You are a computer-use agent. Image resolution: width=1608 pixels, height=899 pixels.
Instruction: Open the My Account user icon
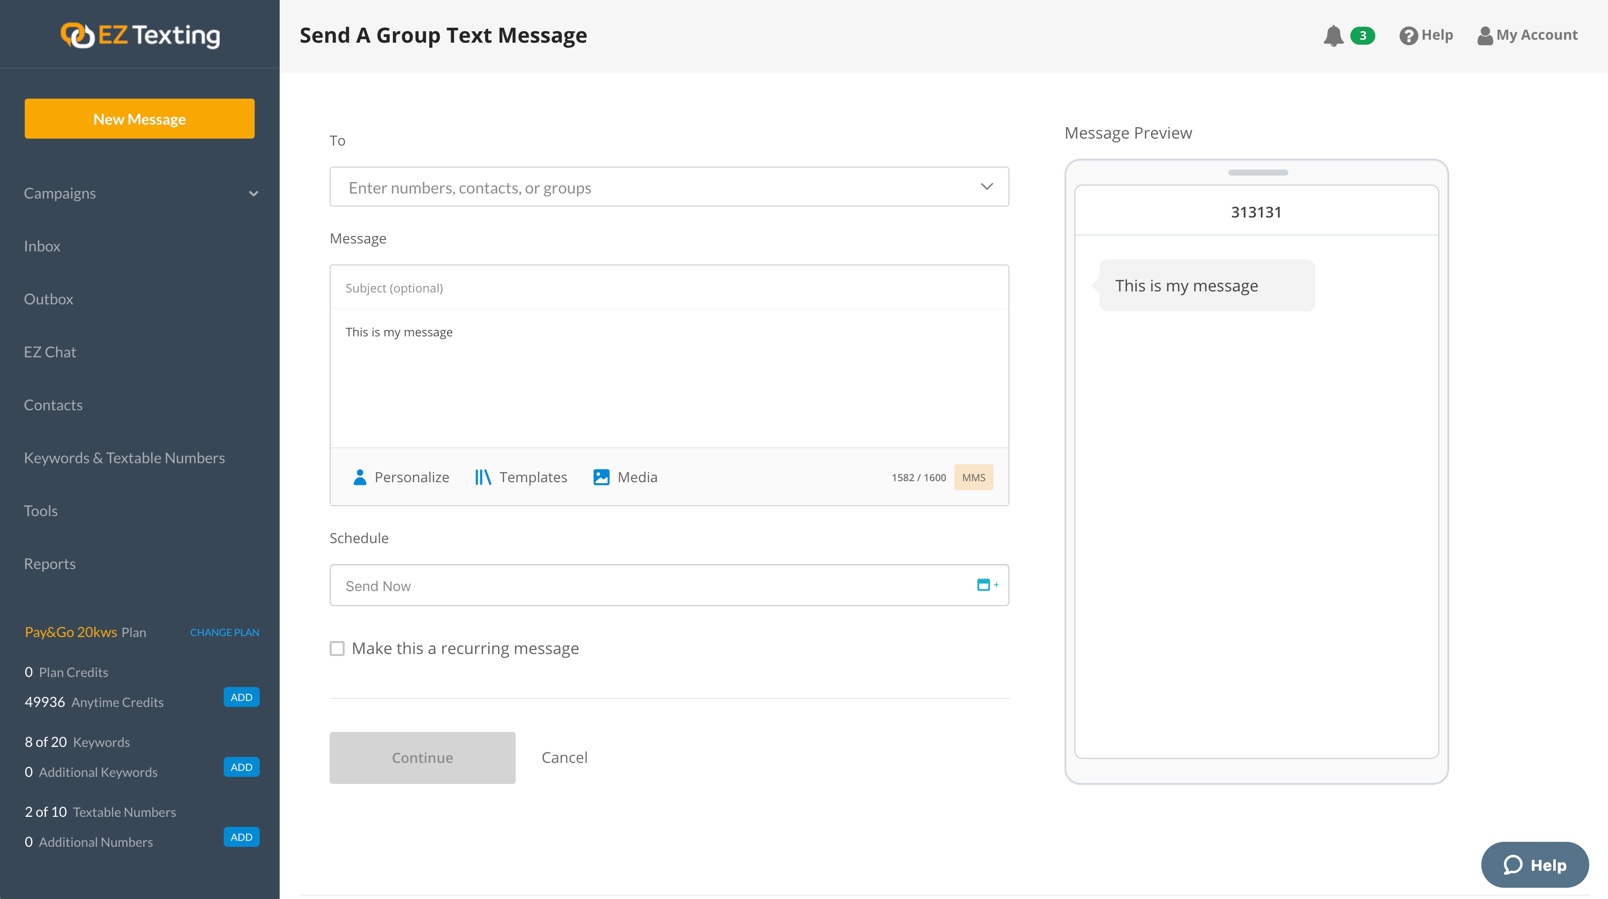(x=1485, y=36)
